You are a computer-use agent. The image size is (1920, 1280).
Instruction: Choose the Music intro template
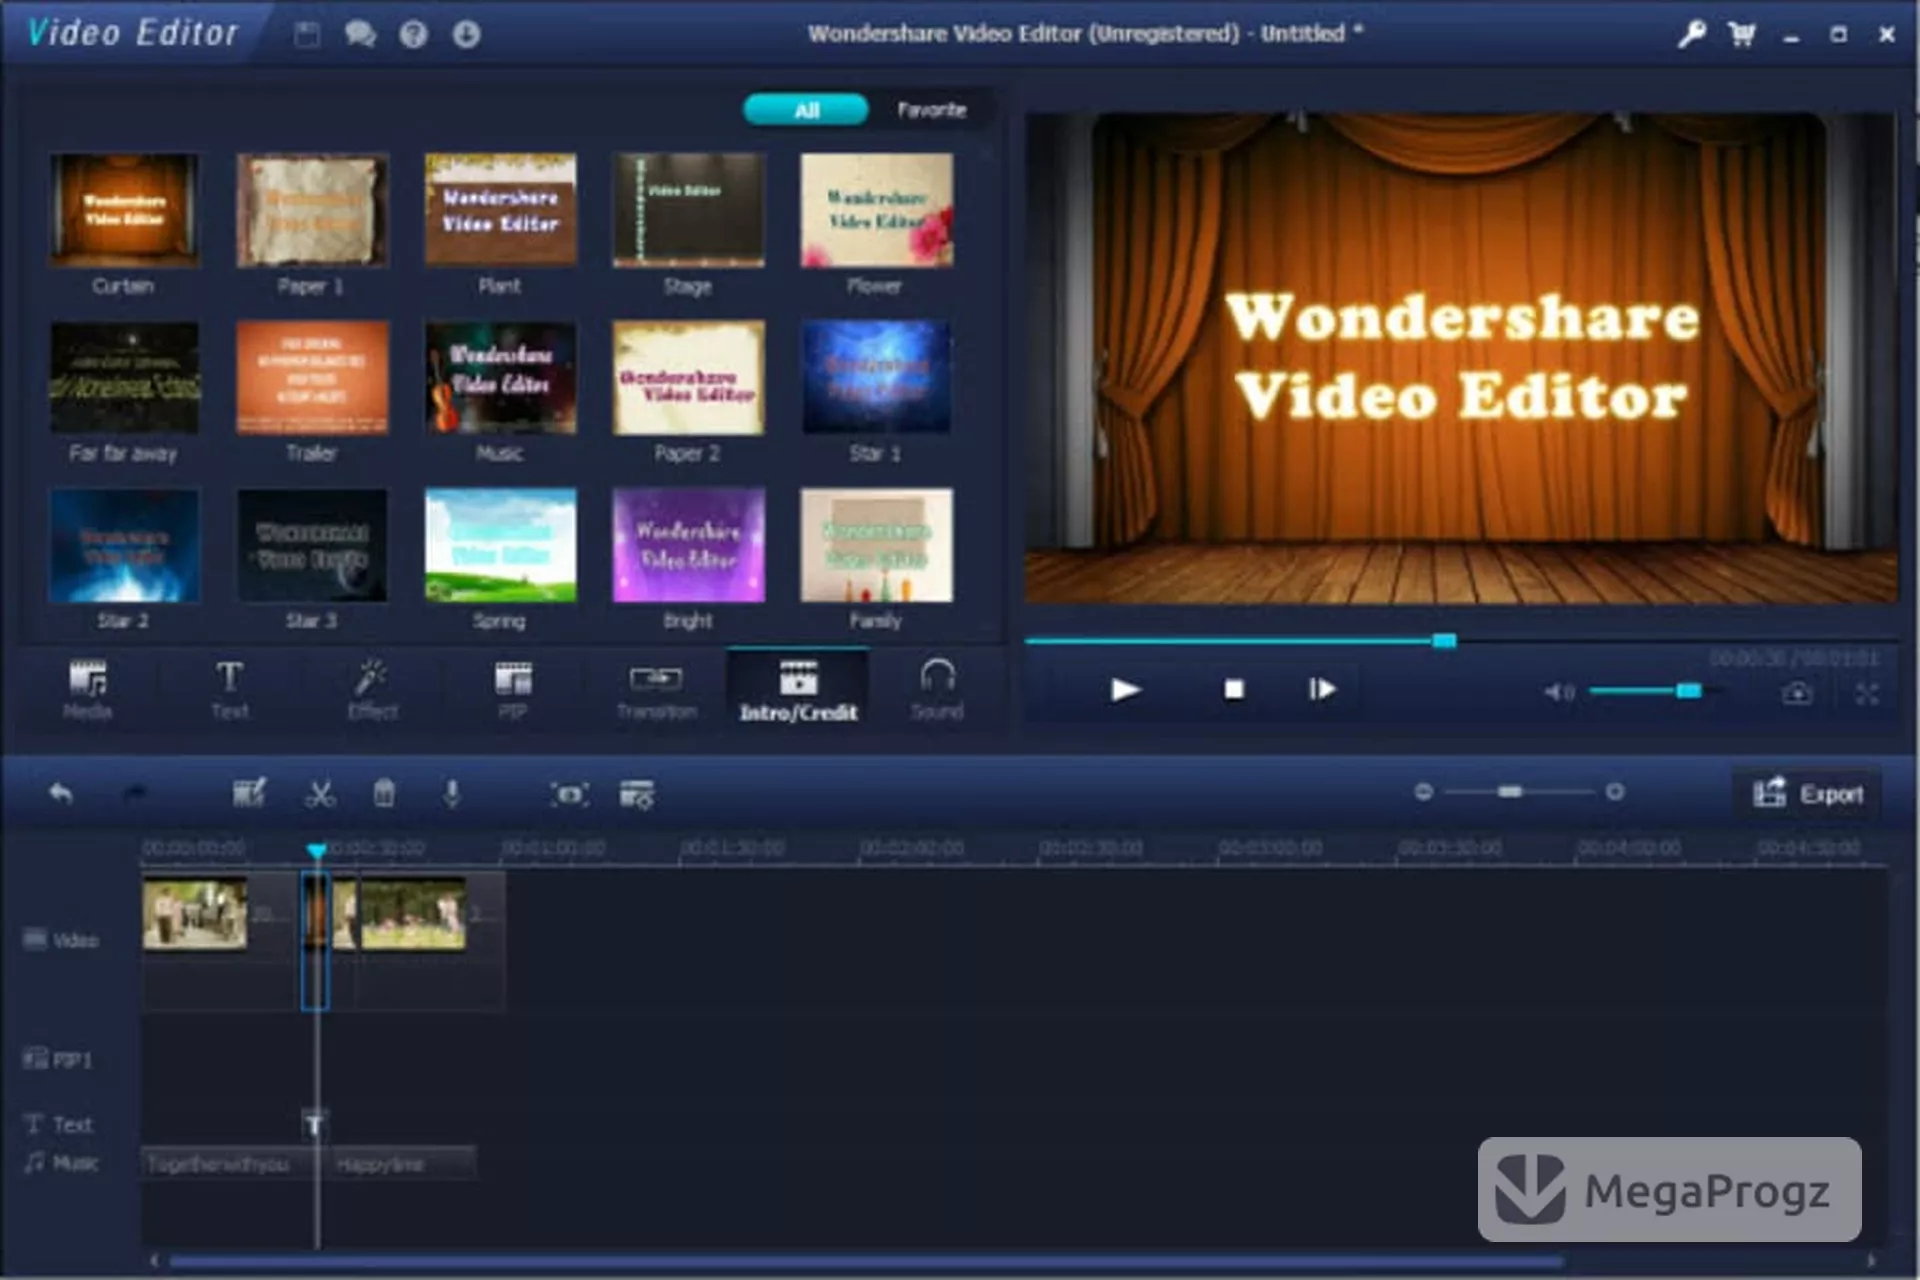(x=500, y=378)
